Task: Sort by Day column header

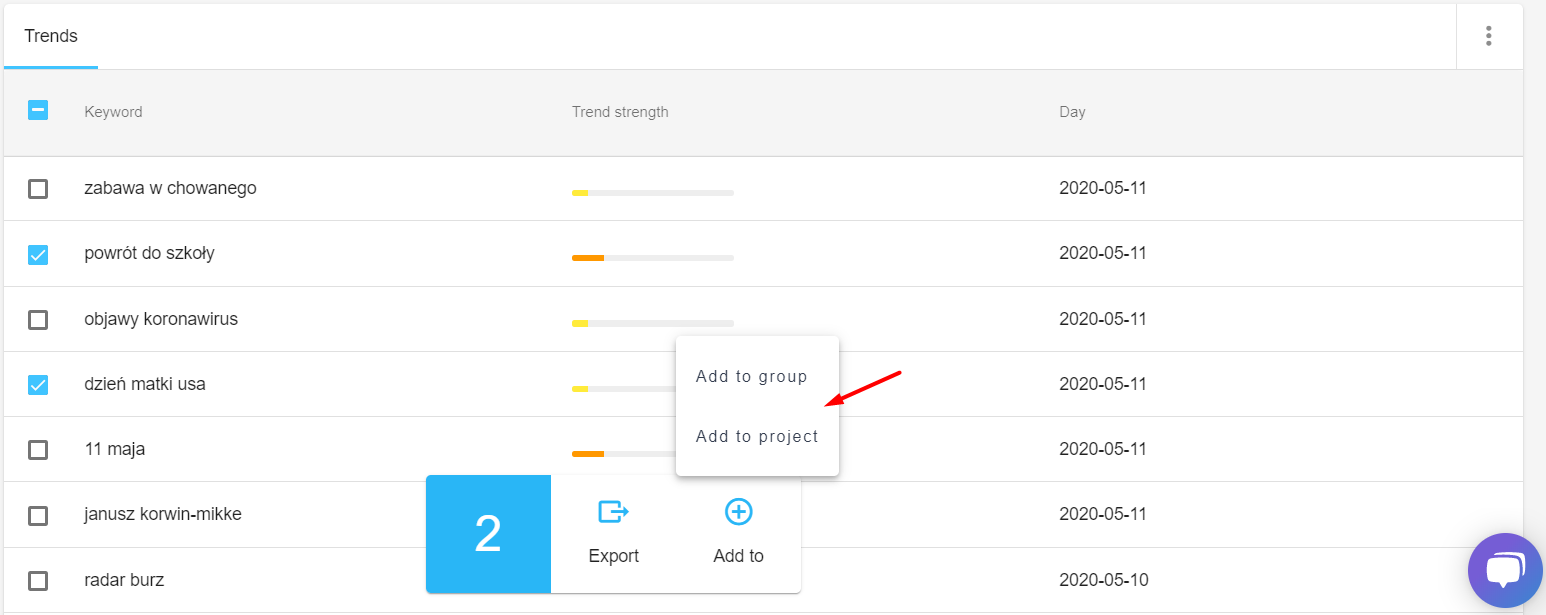Action: pyautogui.click(x=1072, y=112)
